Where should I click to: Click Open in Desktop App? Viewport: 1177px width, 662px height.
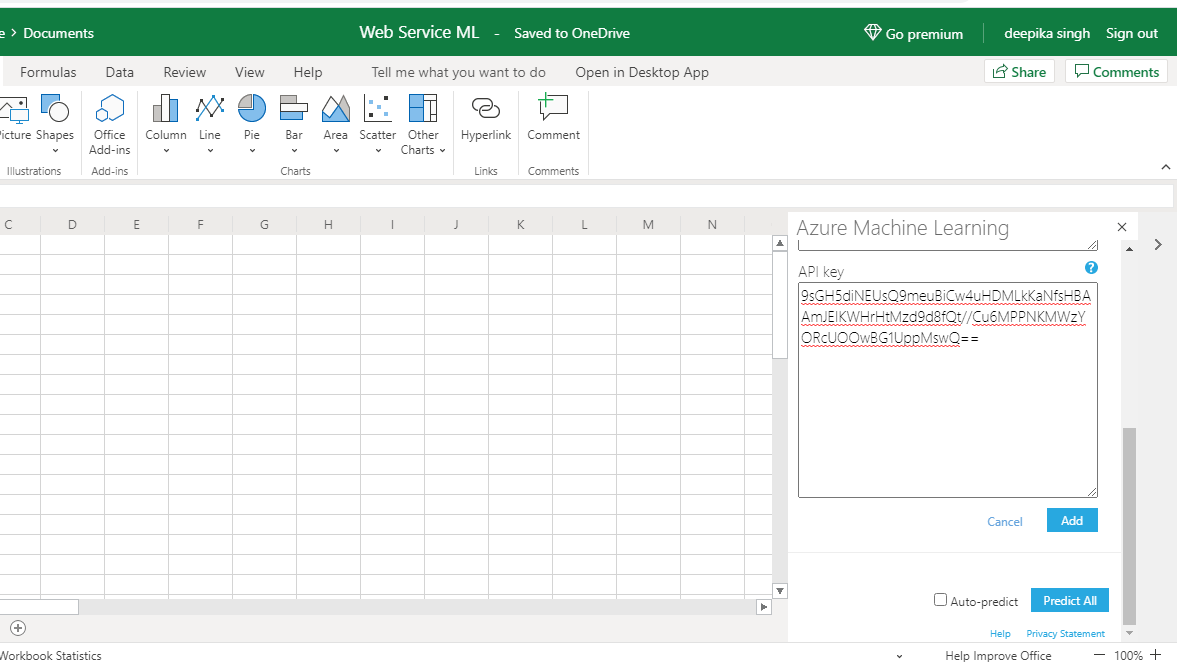[642, 72]
